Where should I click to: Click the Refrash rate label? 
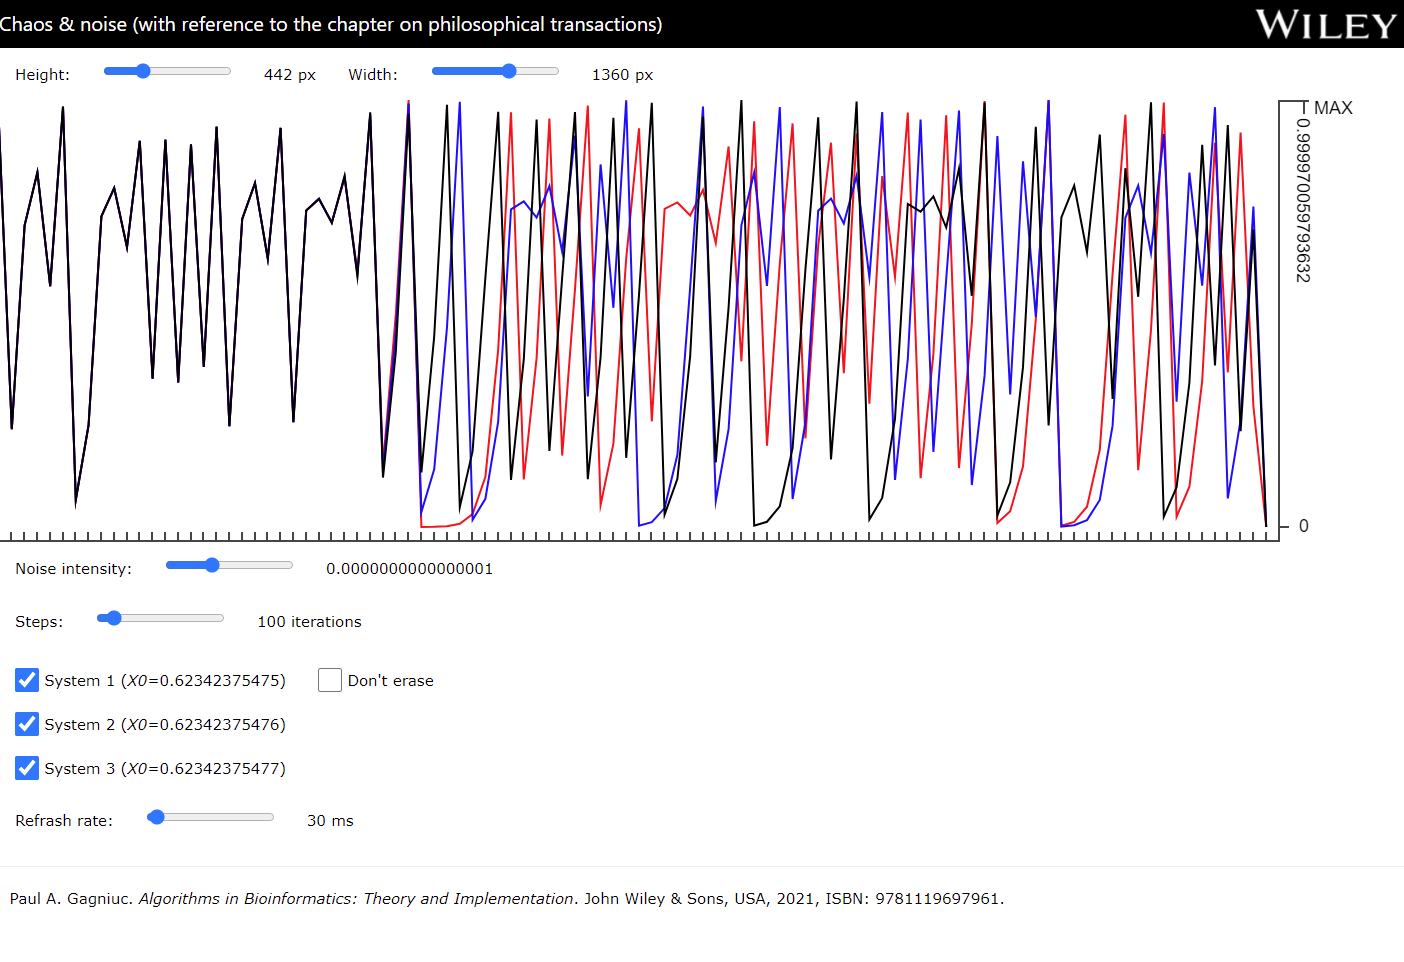pyautogui.click(x=64, y=821)
